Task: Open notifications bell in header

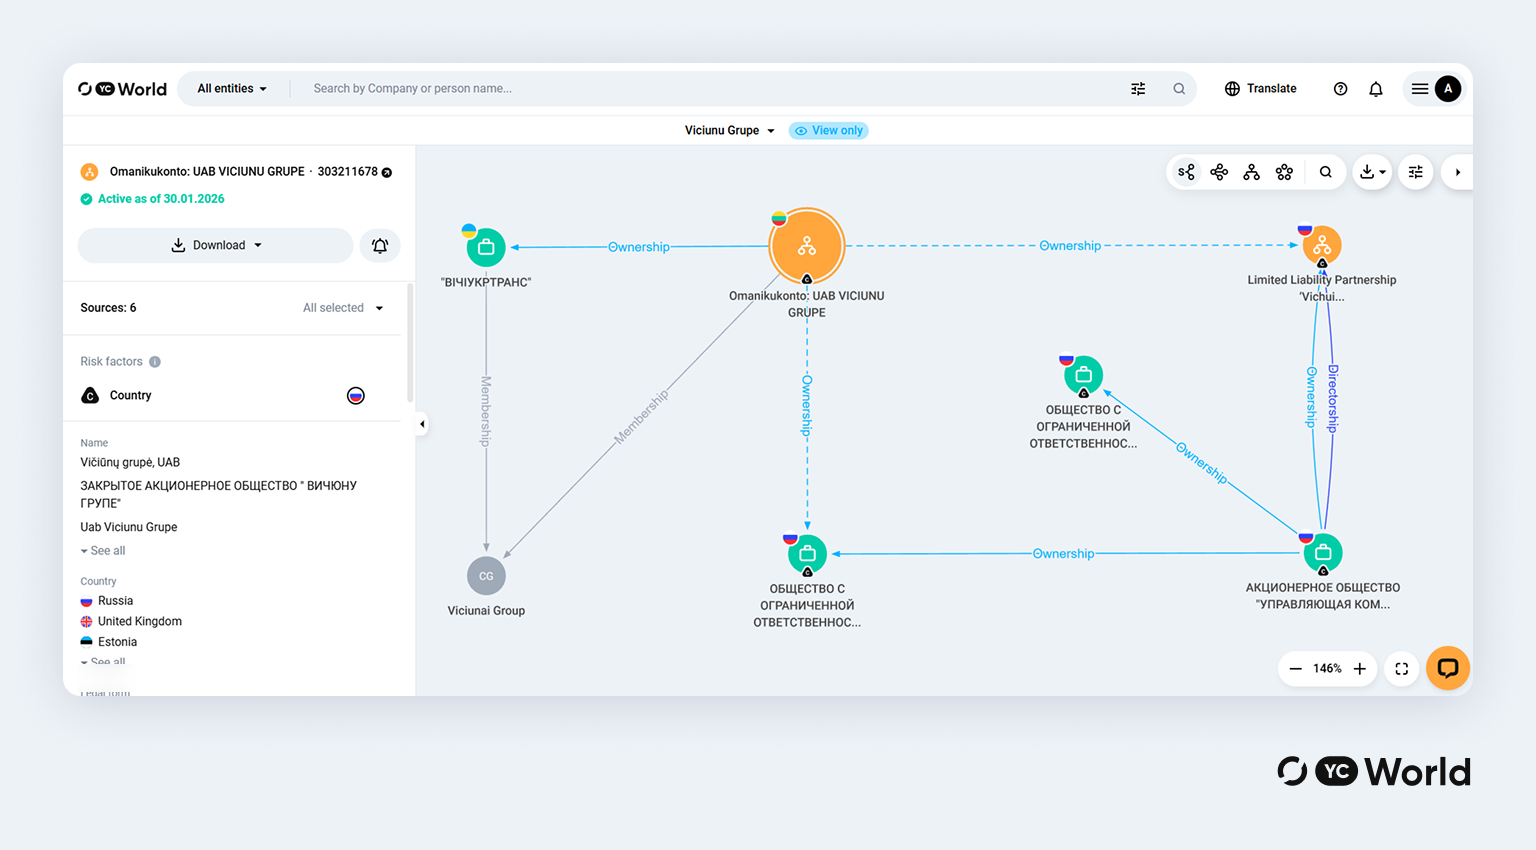Action: pyautogui.click(x=1376, y=89)
